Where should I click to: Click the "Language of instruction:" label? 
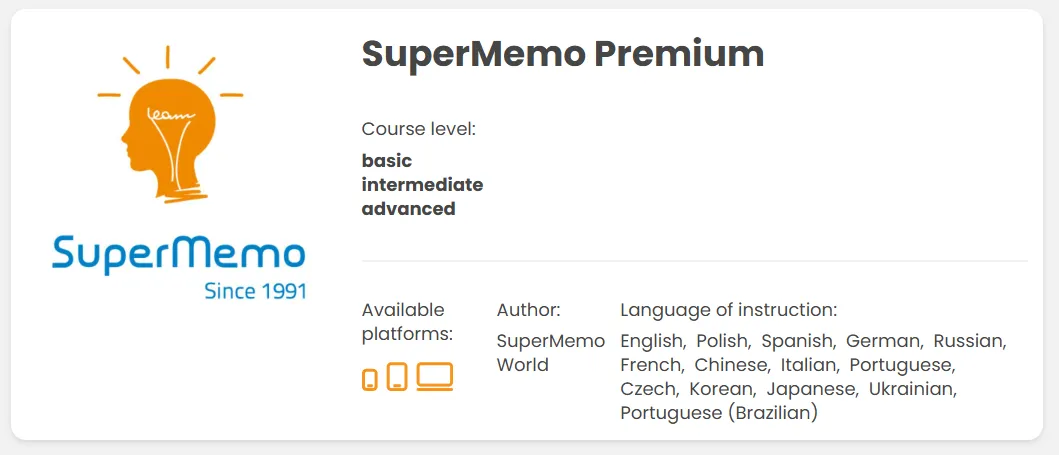click(x=728, y=309)
